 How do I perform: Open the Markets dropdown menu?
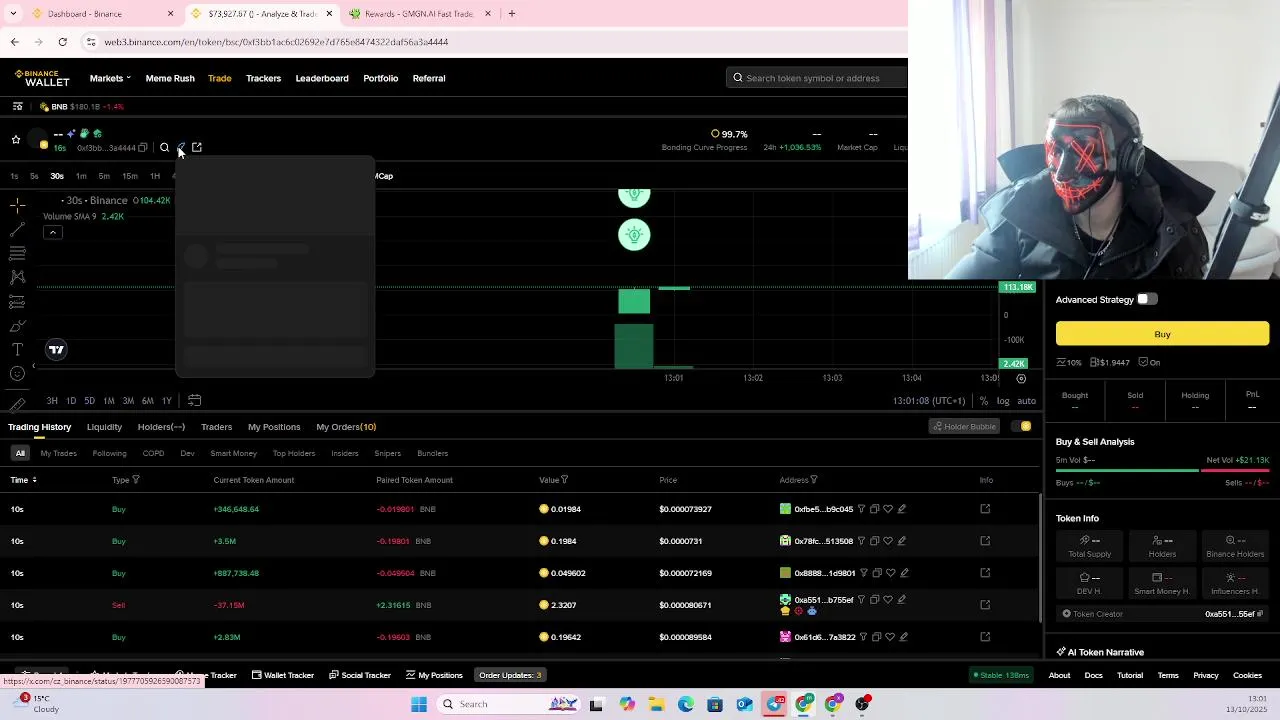[110, 78]
